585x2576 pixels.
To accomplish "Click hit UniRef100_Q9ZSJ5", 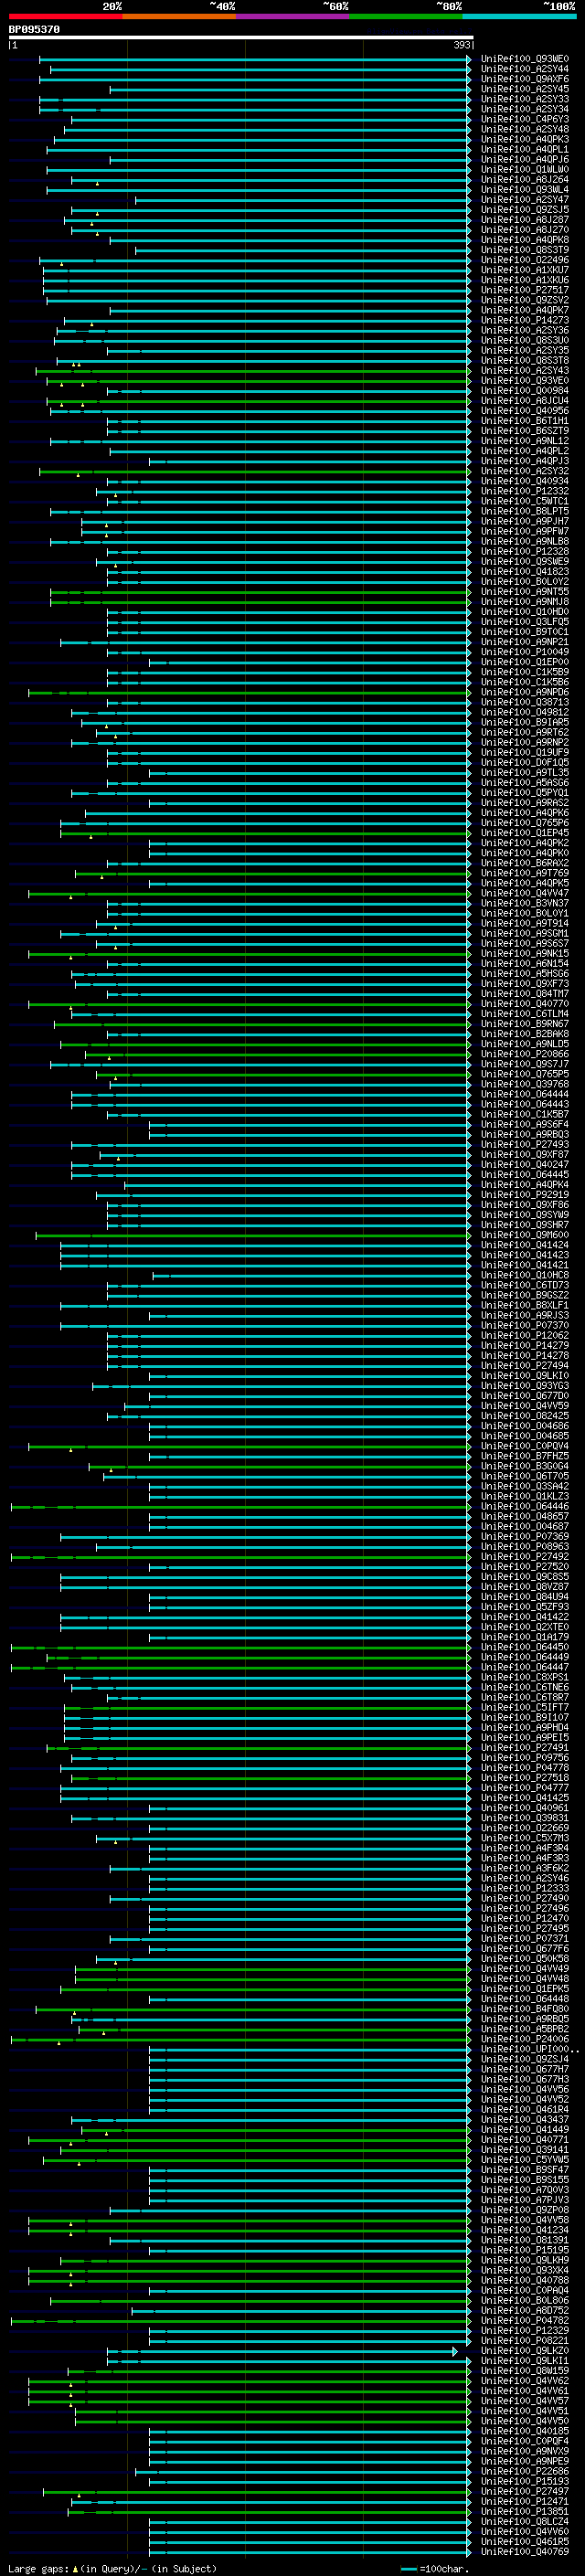I will coord(524,210).
